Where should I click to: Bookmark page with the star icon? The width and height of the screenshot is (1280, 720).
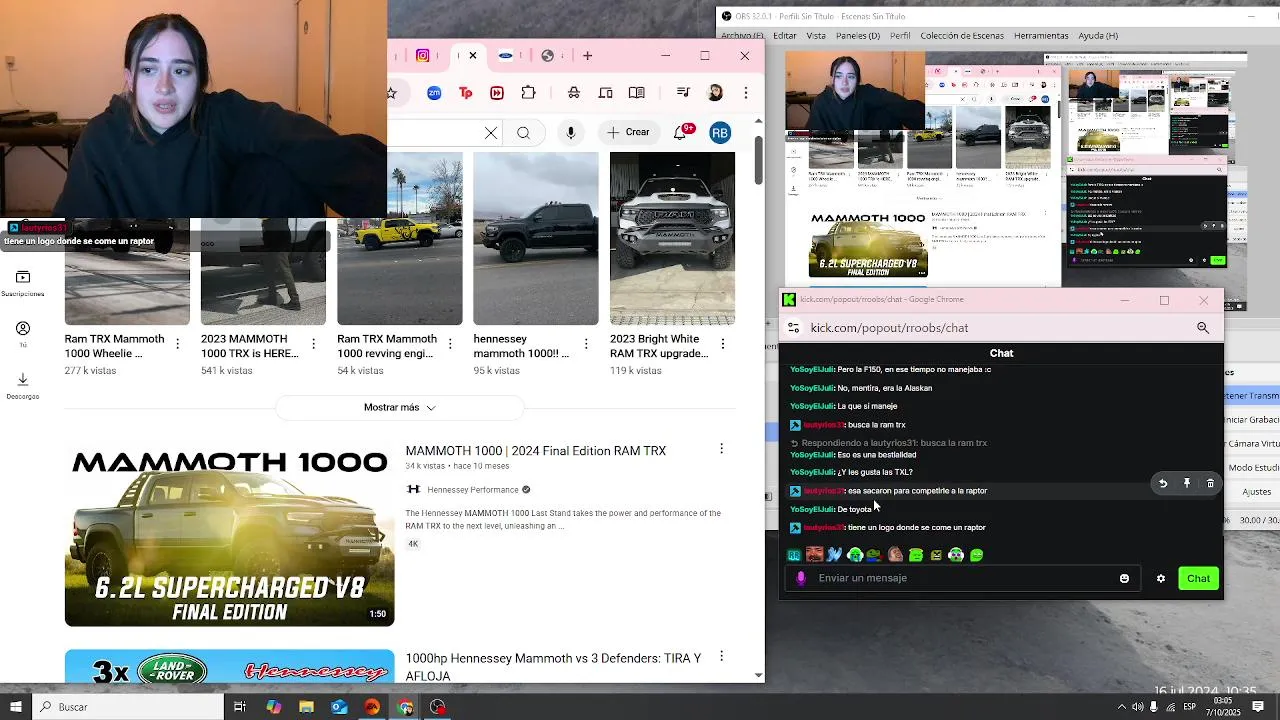click(392, 93)
